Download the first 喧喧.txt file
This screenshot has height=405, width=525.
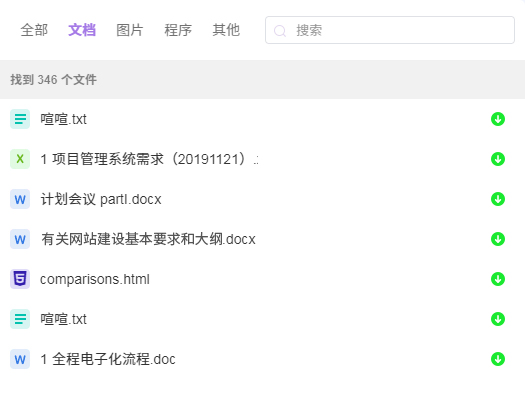[498, 119]
